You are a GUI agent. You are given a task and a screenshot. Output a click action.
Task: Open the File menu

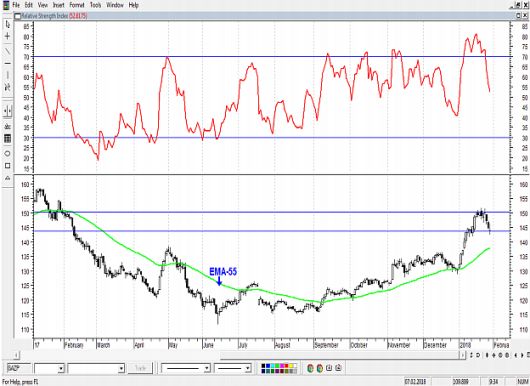click(16, 5)
